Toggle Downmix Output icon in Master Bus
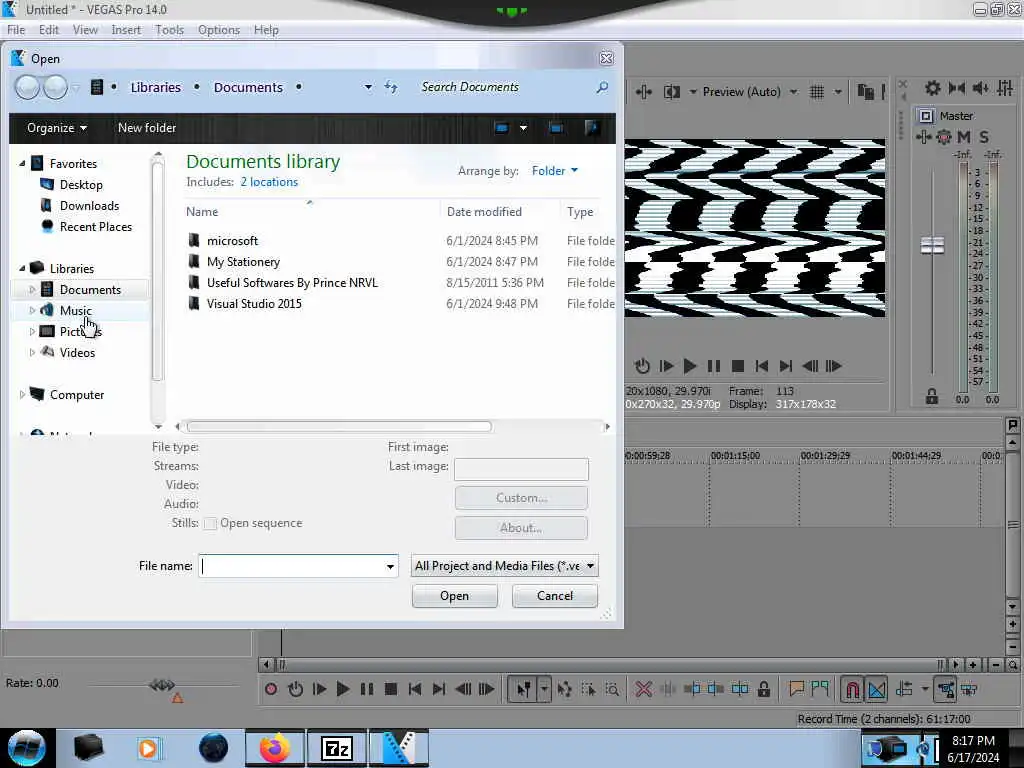Screen dimensions: 1024x768 point(957,88)
